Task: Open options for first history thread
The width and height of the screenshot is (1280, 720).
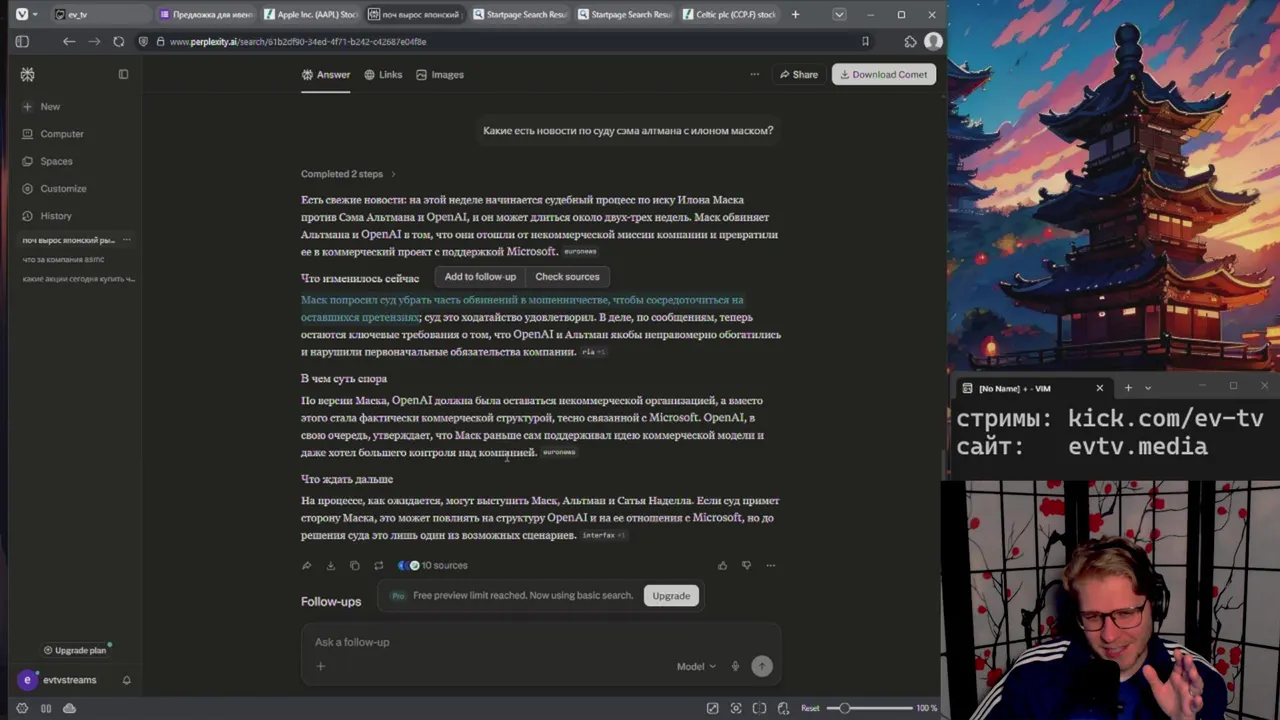Action: coord(126,240)
